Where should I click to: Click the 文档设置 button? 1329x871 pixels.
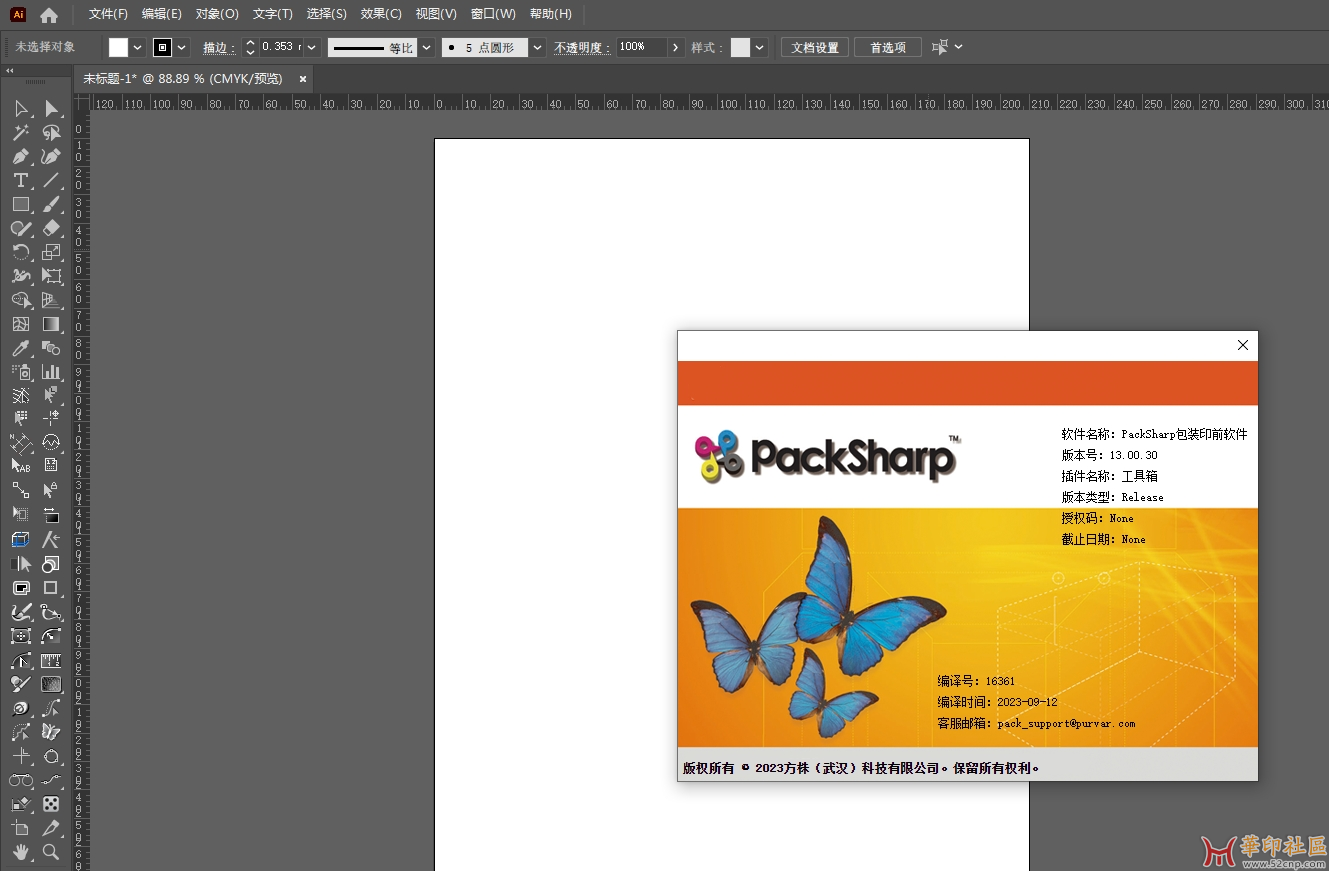(x=815, y=47)
